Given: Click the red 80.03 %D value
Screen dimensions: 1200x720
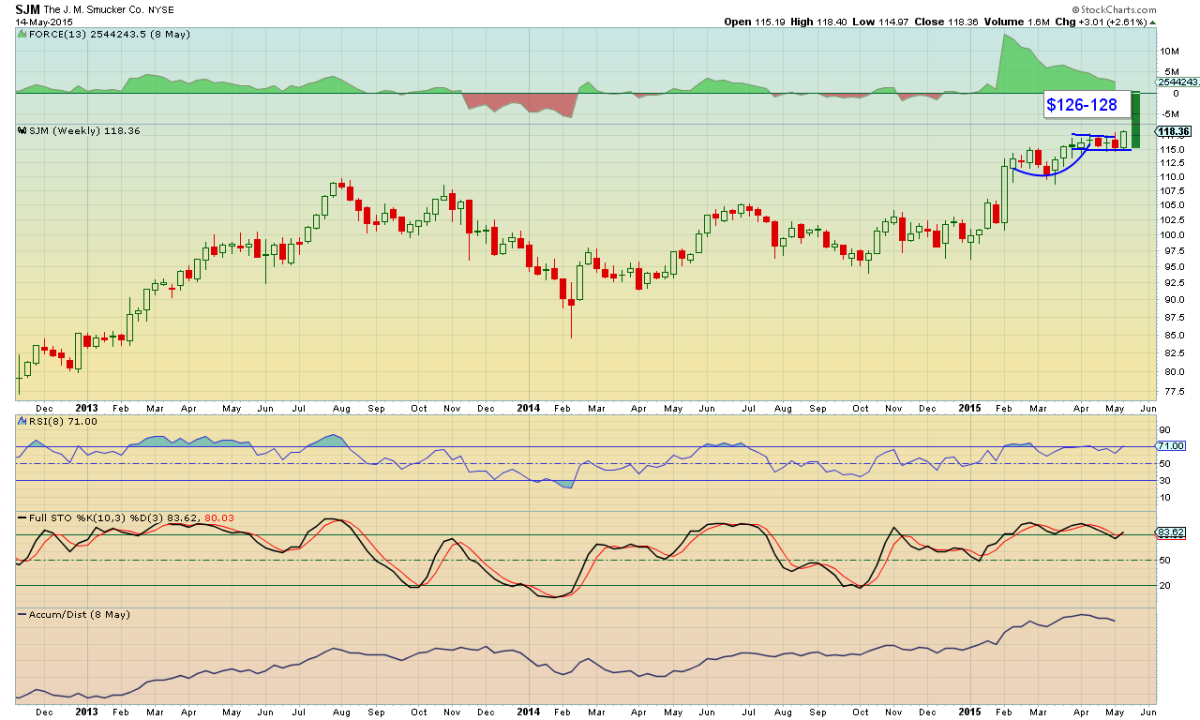Looking at the screenshot, I should pyautogui.click(x=217, y=518).
